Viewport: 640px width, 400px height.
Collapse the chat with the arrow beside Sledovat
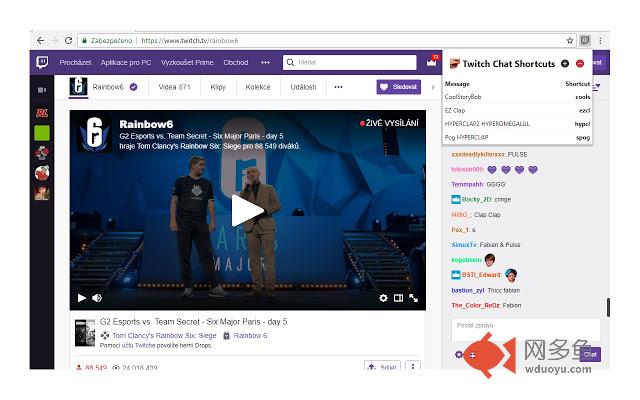(433, 87)
